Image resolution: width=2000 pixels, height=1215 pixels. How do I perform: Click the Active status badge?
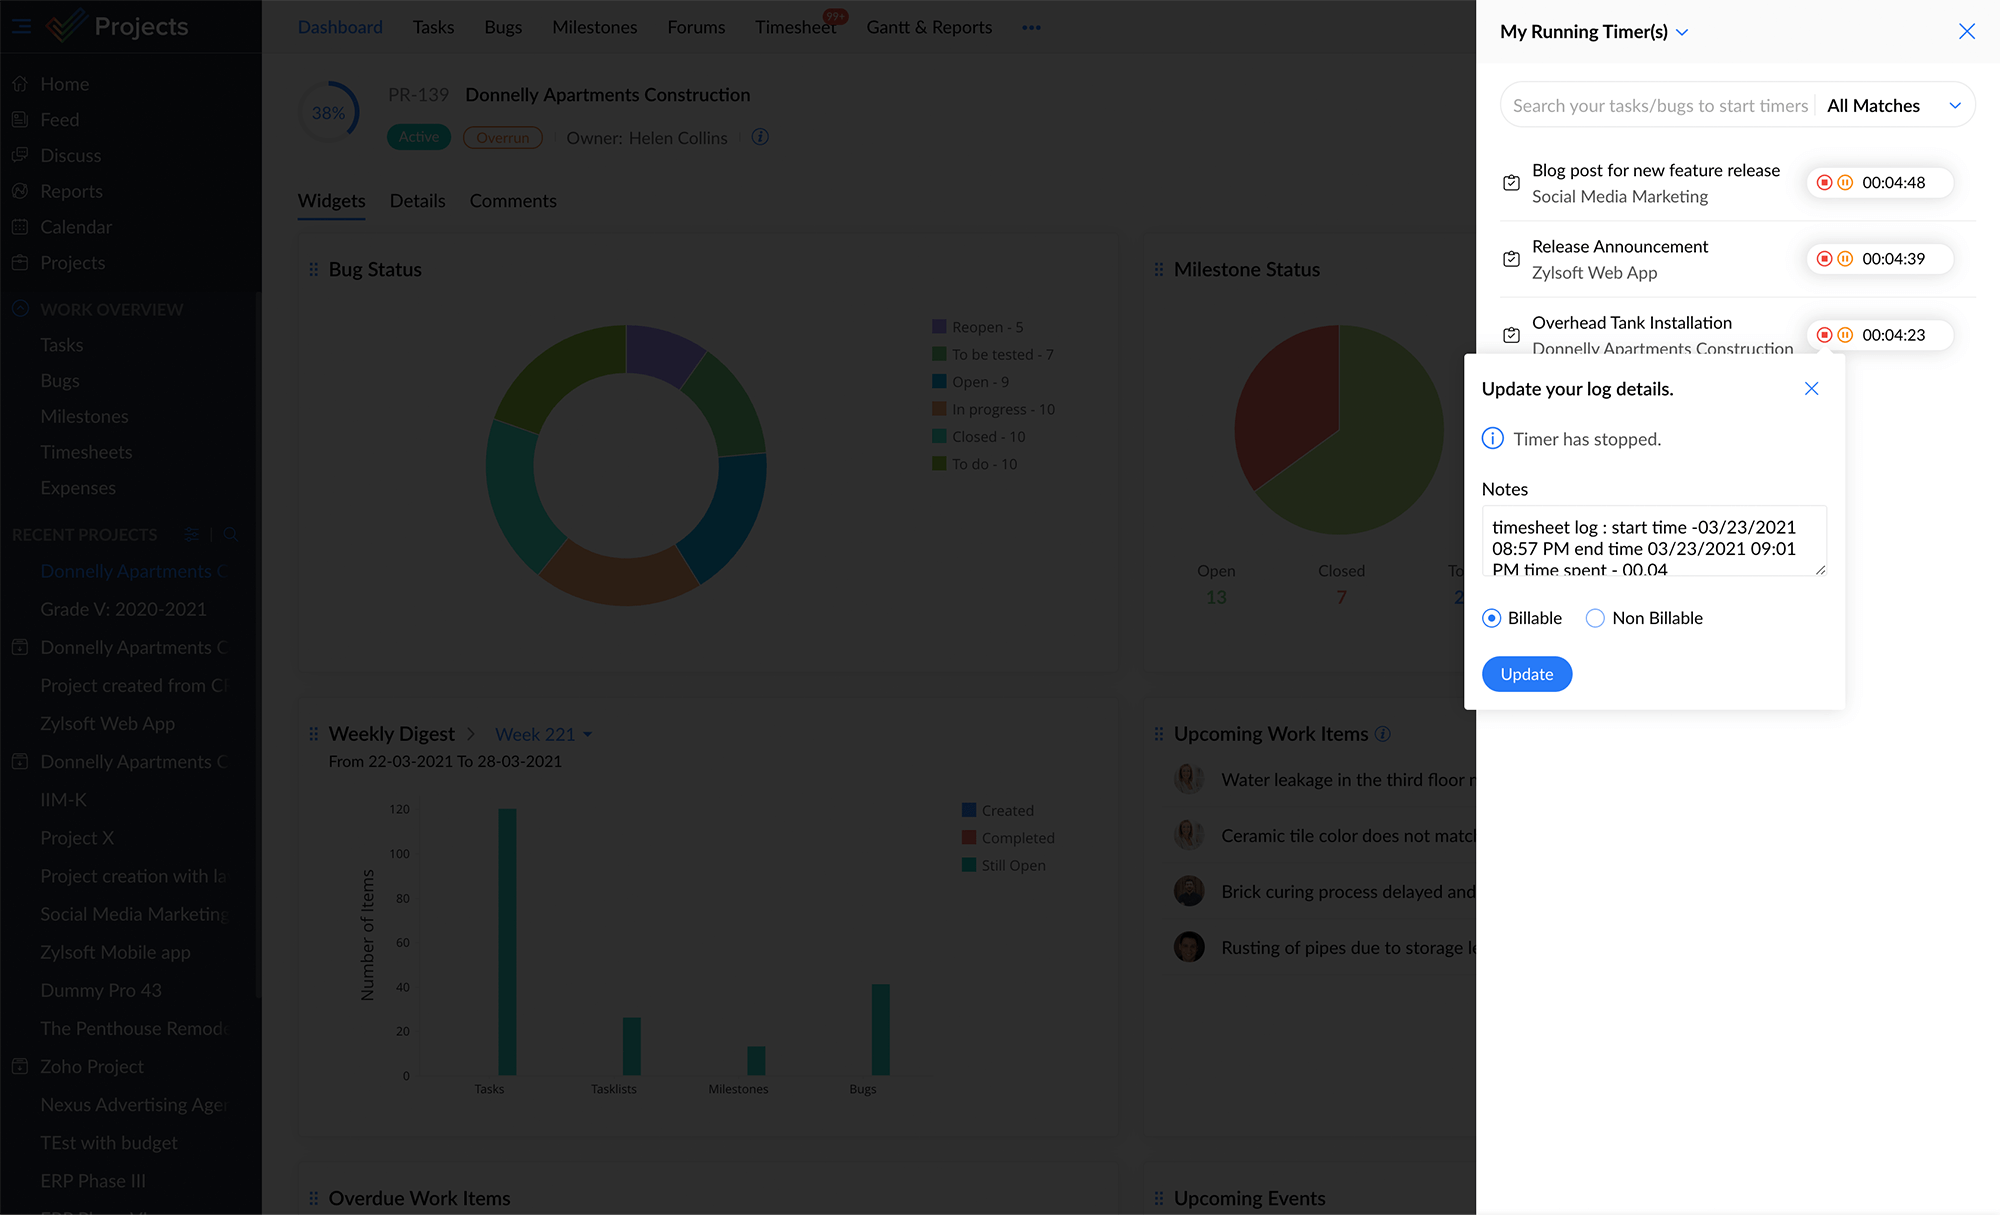(419, 138)
